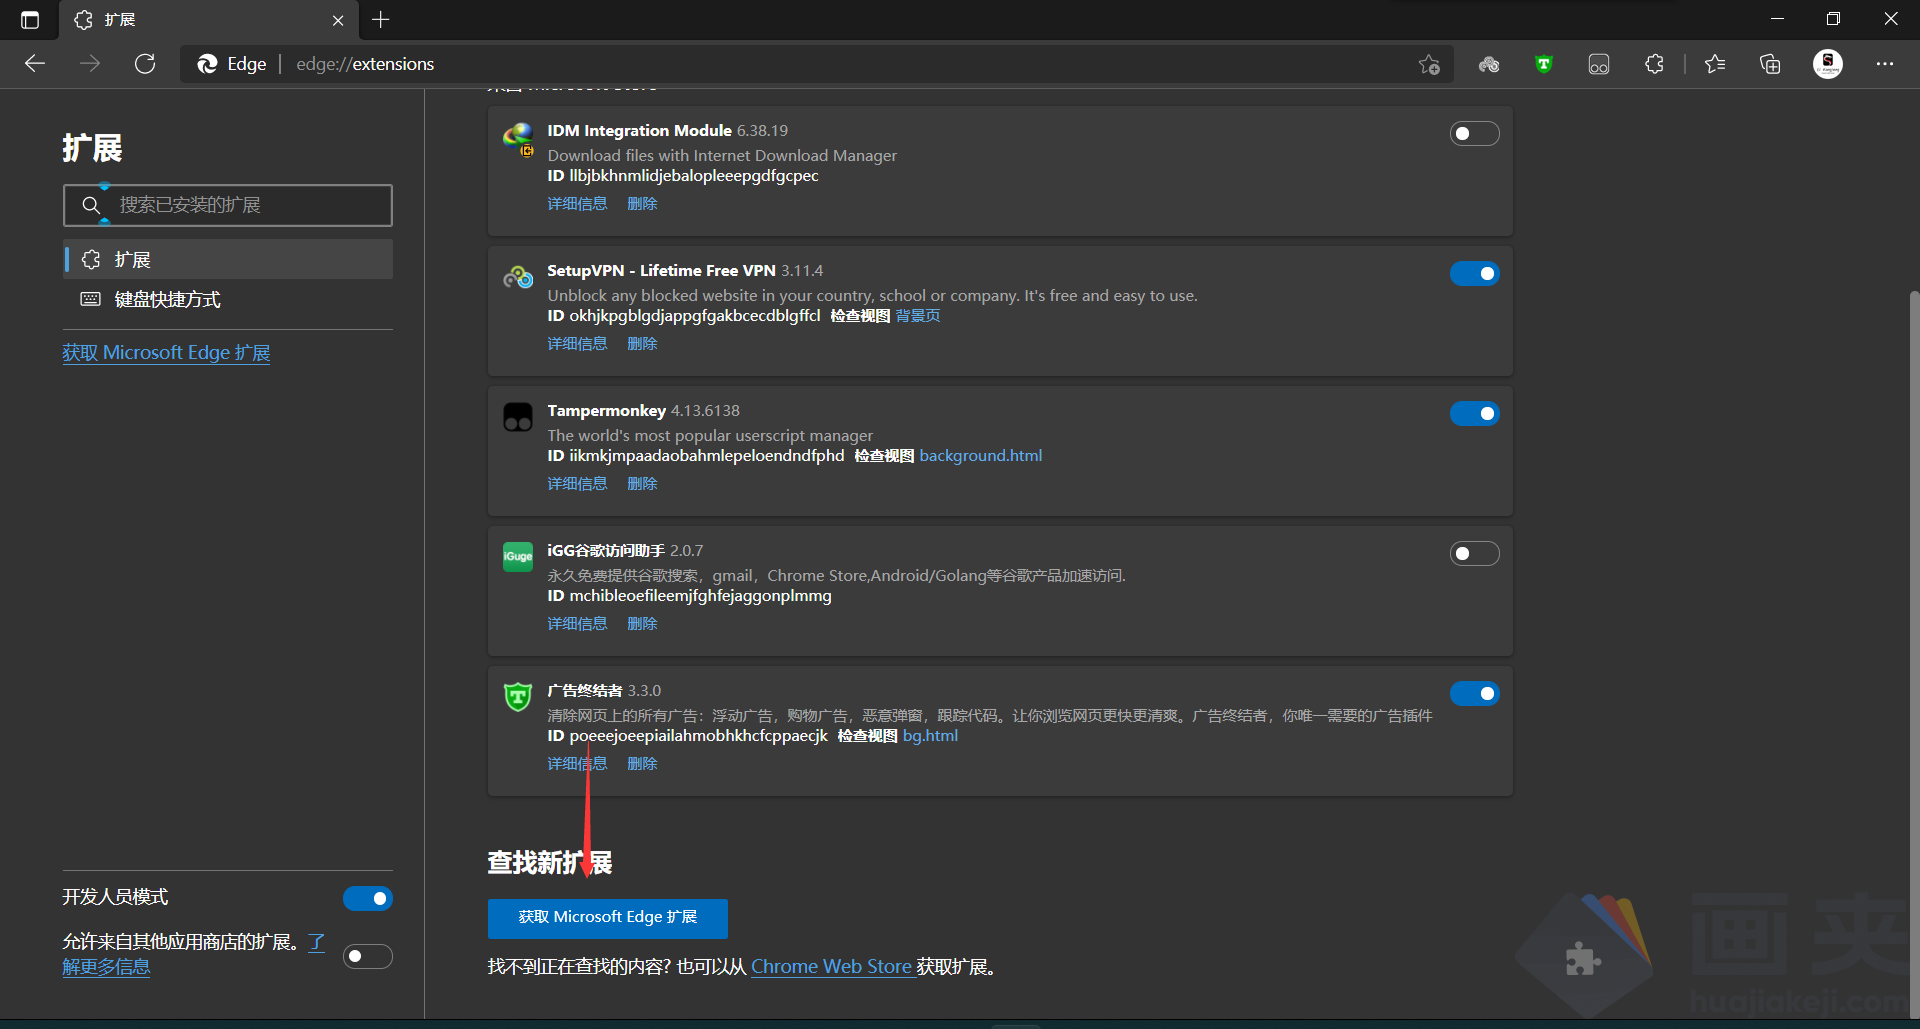Select the 扩展 sidebar item

(x=132, y=260)
